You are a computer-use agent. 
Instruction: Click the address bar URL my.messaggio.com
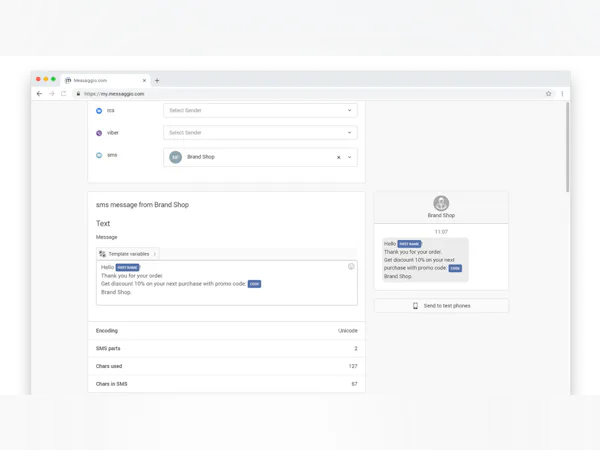[114, 94]
